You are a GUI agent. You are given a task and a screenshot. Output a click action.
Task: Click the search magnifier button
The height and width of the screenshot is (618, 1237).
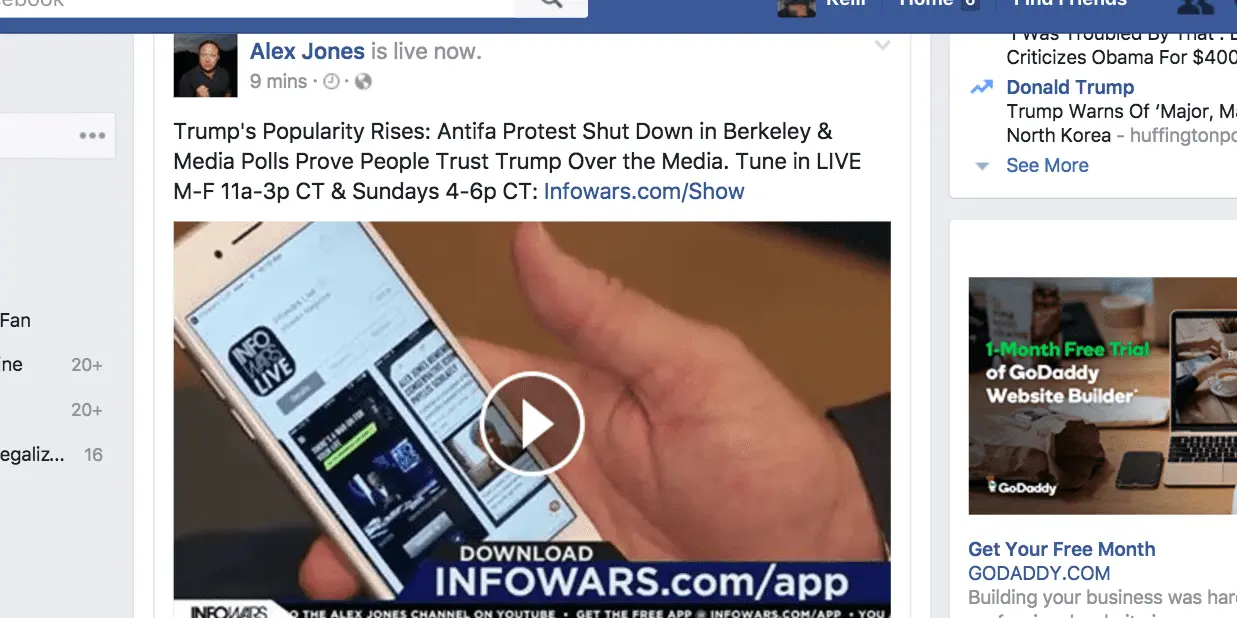point(551,5)
